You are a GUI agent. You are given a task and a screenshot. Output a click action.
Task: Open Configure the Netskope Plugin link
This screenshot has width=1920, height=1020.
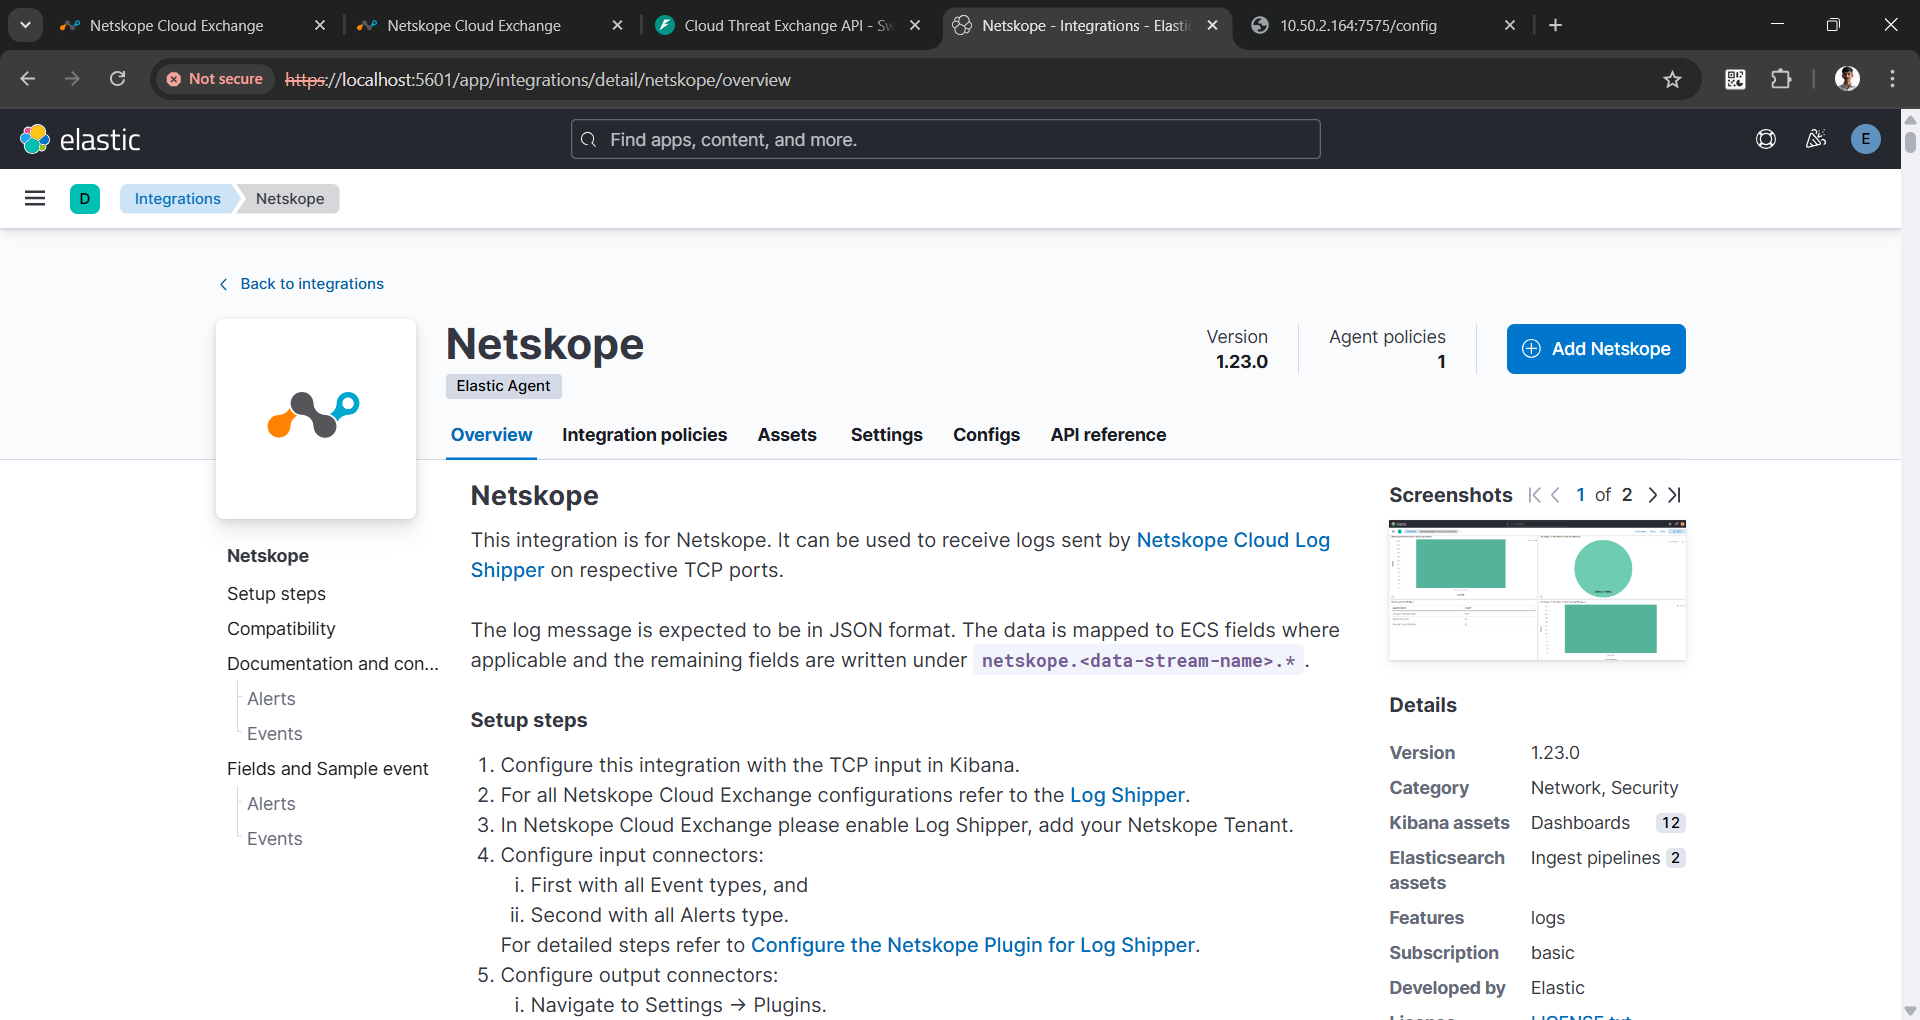[973, 945]
